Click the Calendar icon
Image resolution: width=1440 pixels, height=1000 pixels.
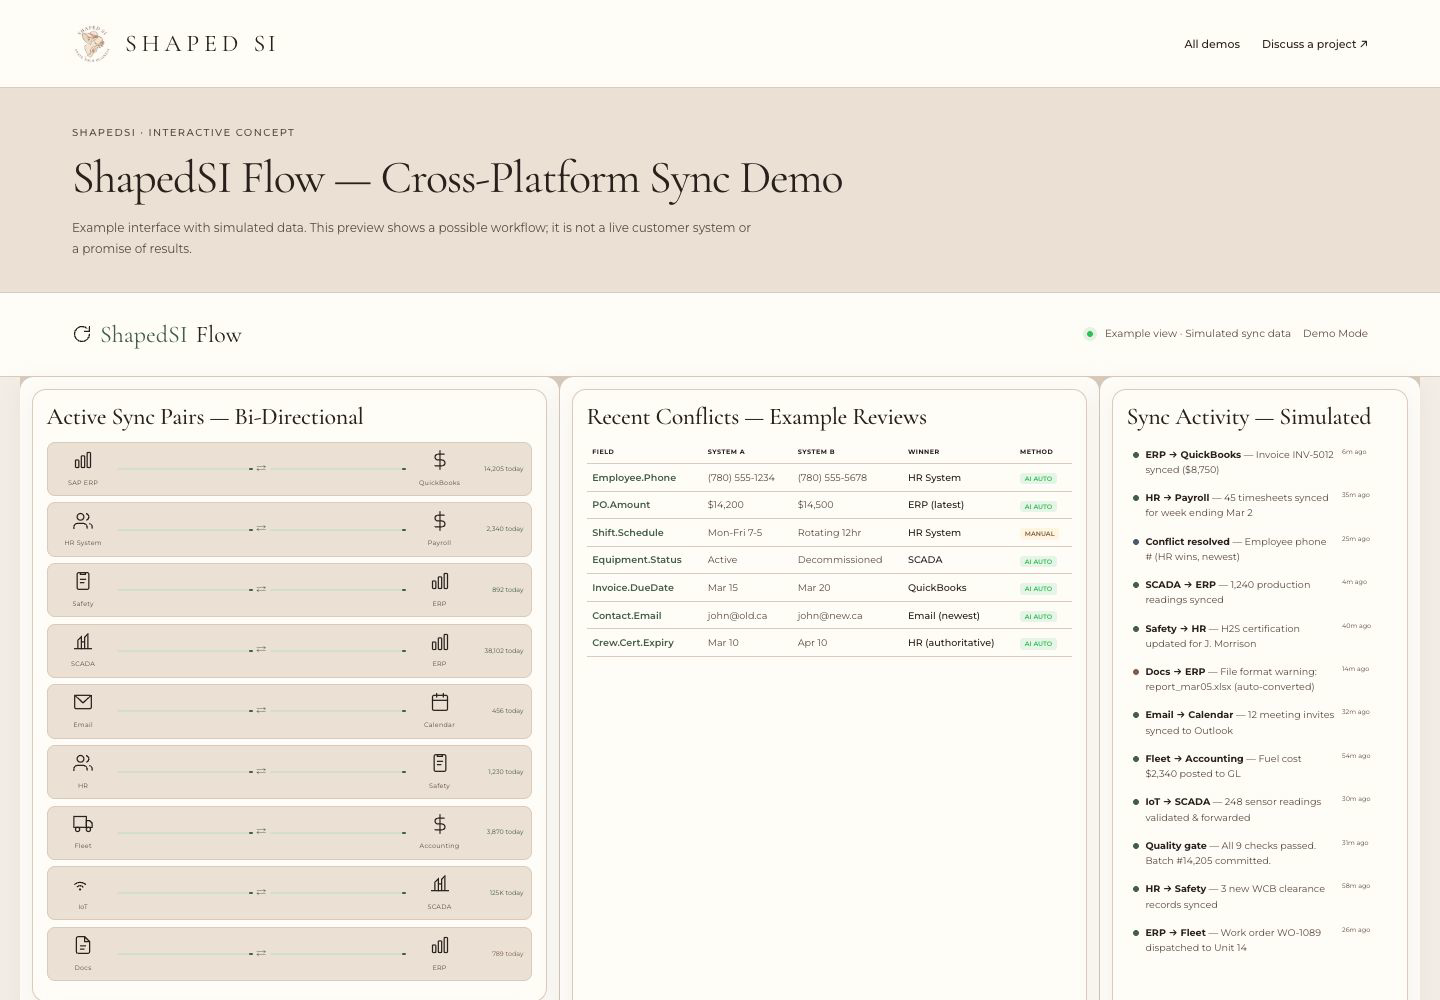439,702
